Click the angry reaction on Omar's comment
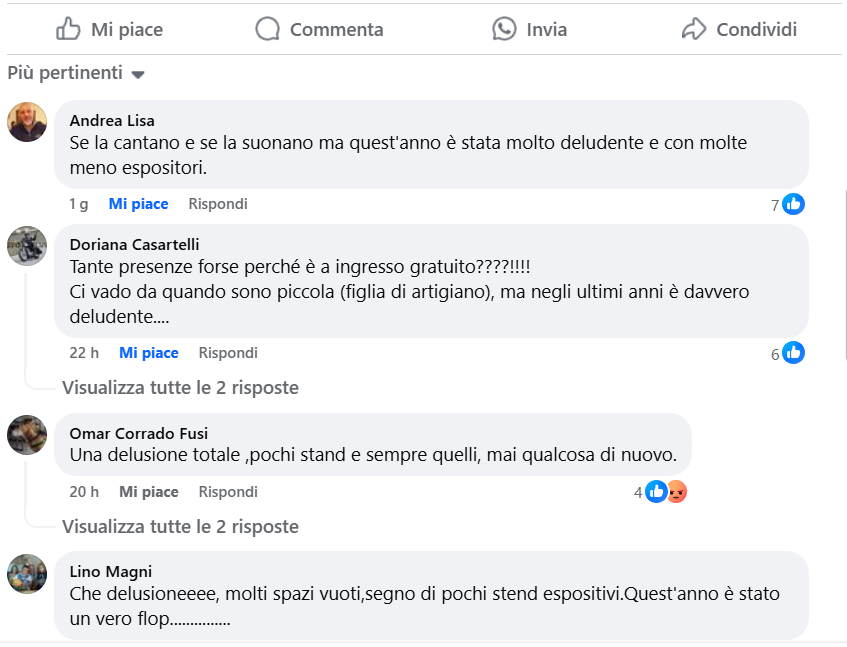847x647 pixels. coord(677,492)
